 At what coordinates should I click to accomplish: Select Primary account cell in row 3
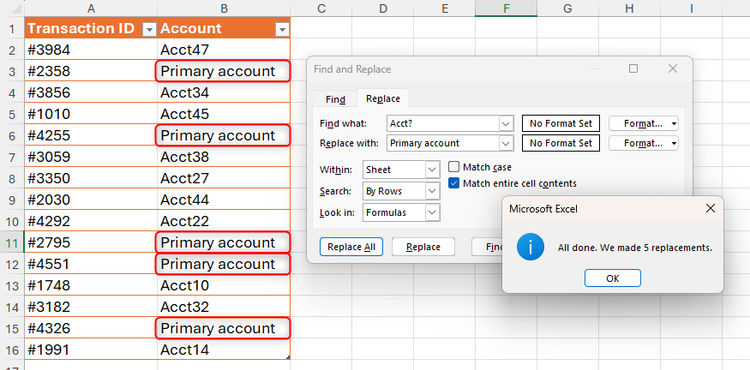pyautogui.click(x=224, y=71)
